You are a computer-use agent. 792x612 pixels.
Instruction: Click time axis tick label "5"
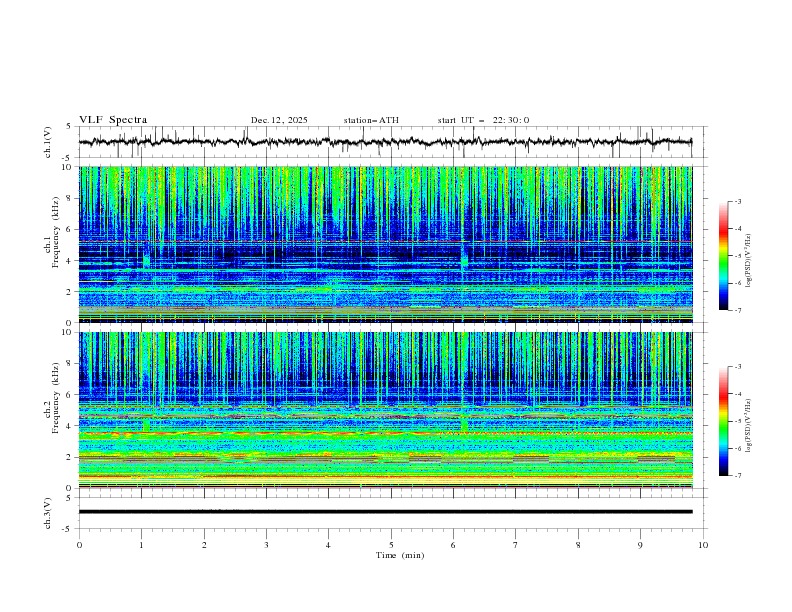391,545
